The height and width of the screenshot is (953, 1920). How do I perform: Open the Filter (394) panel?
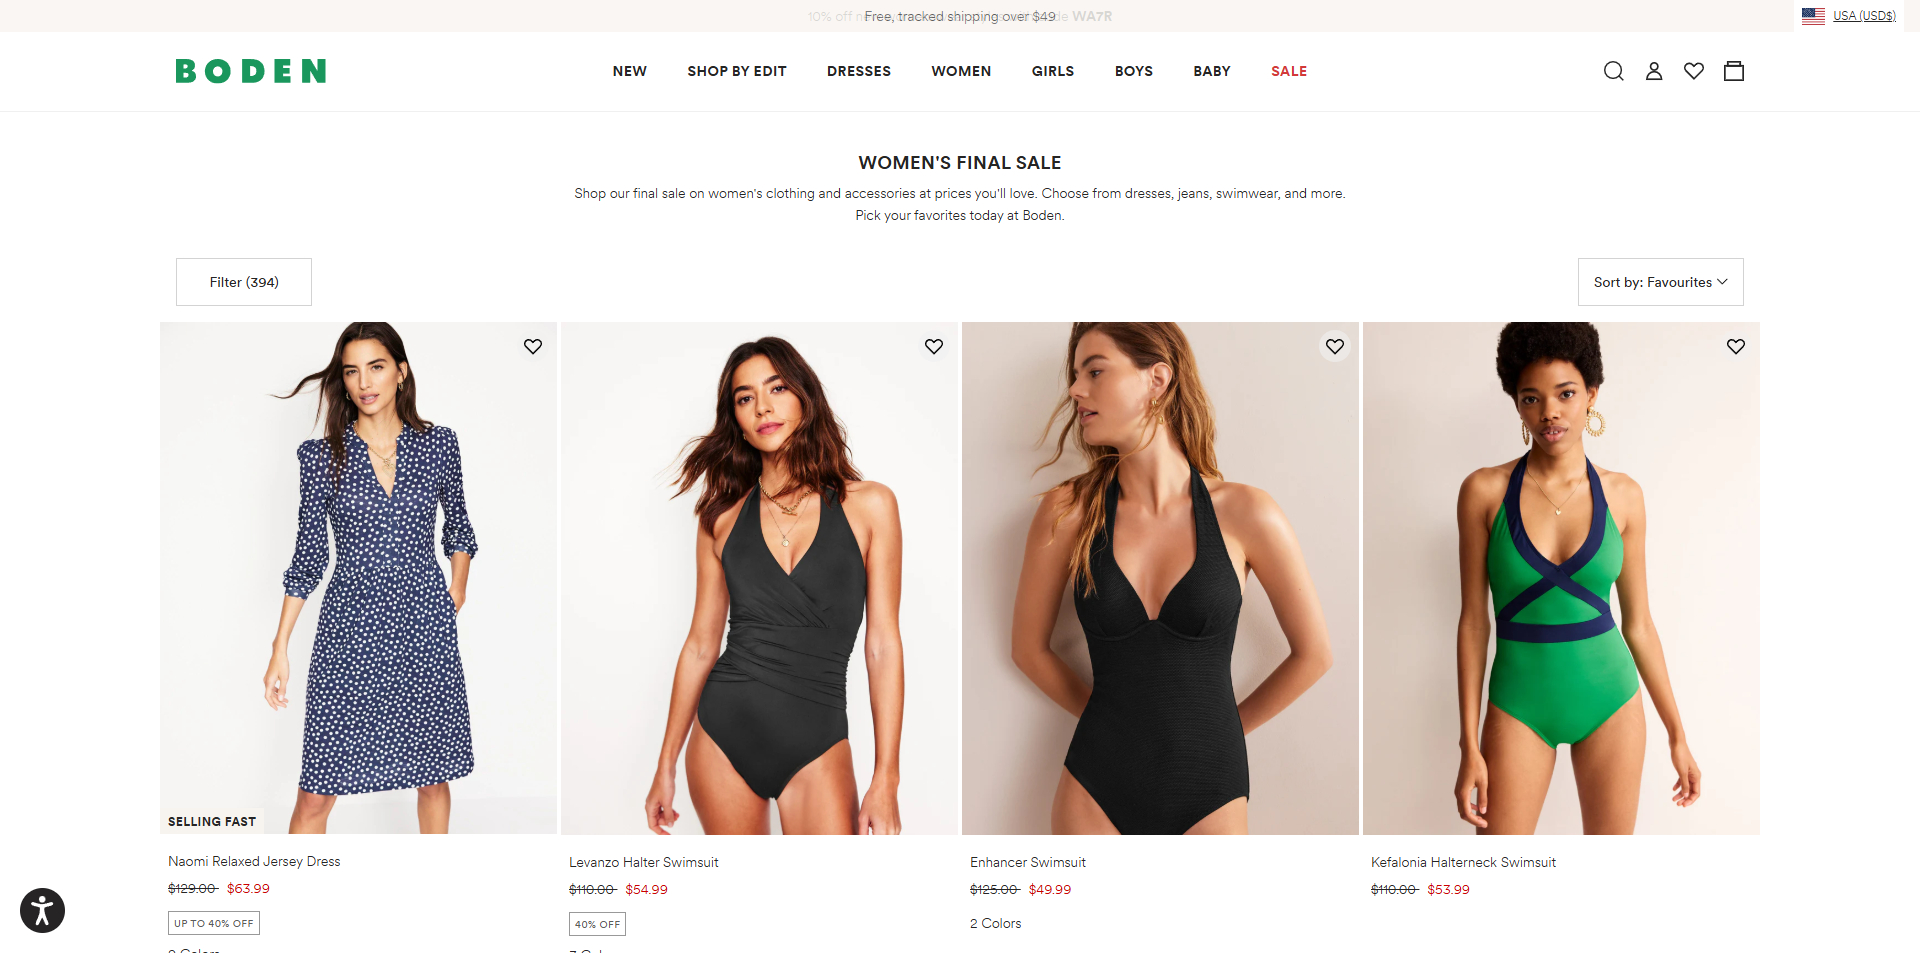244,282
